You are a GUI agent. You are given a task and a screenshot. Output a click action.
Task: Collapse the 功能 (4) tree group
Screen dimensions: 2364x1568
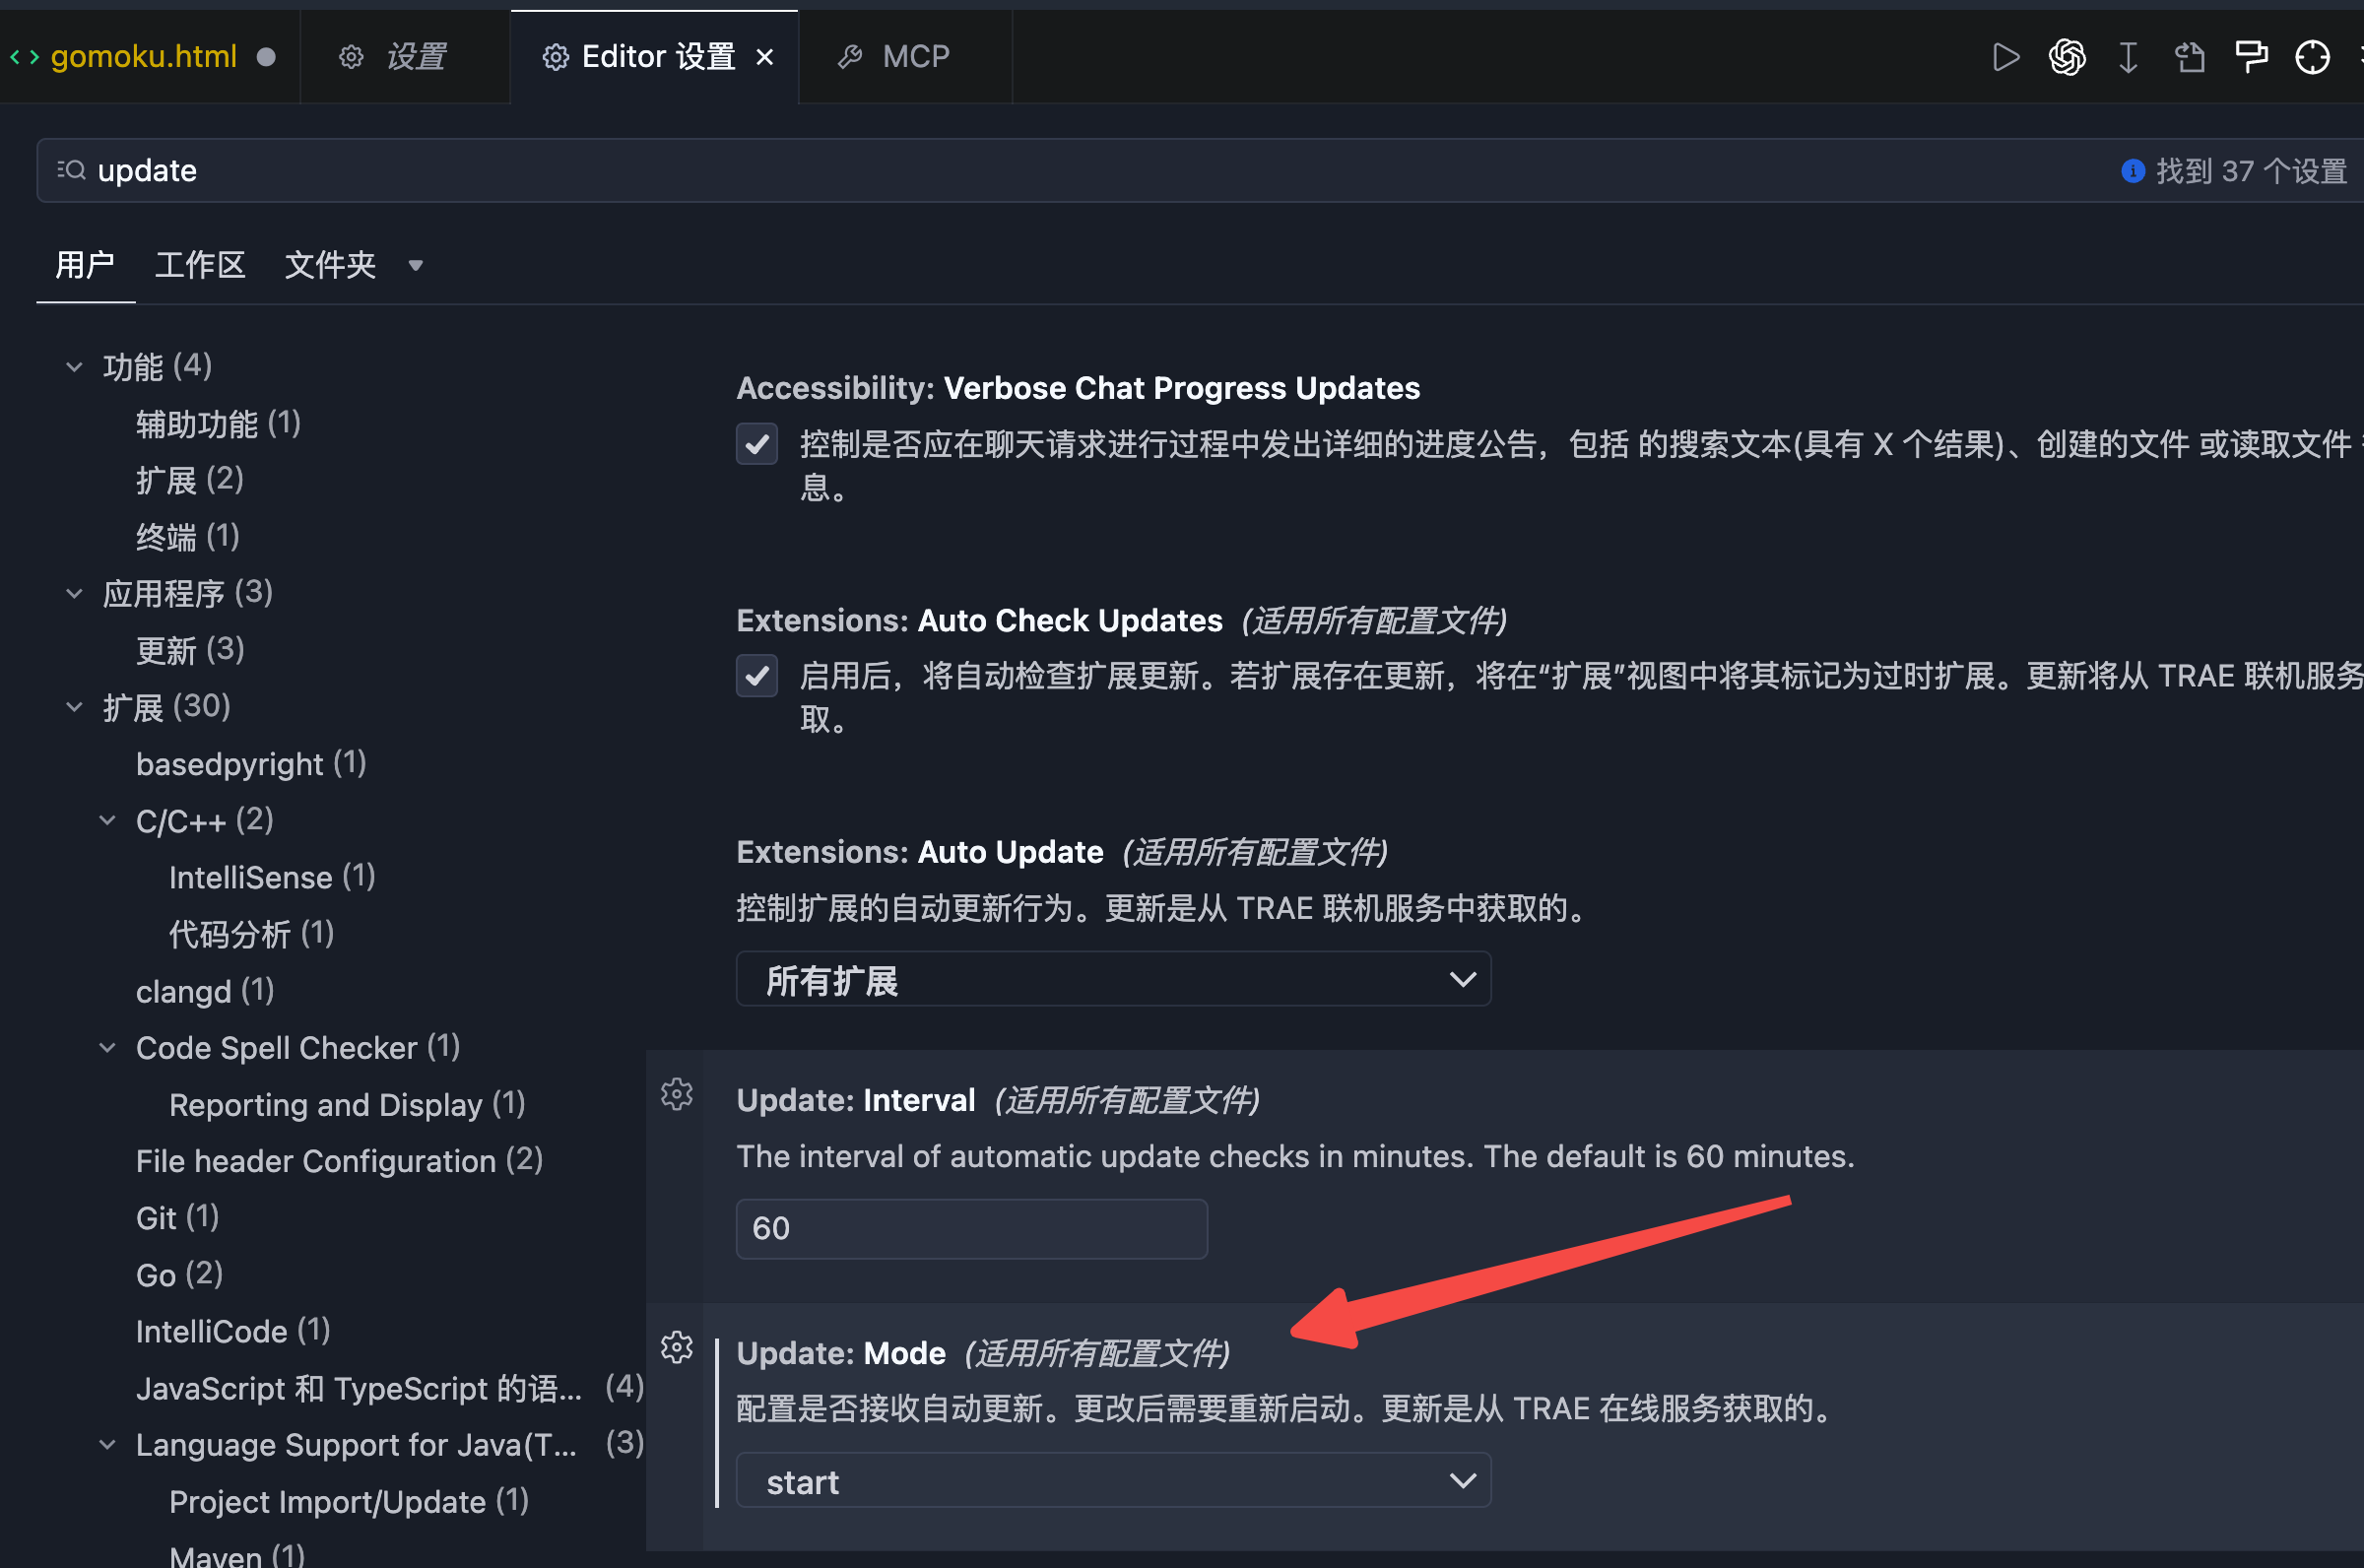[x=74, y=367]
